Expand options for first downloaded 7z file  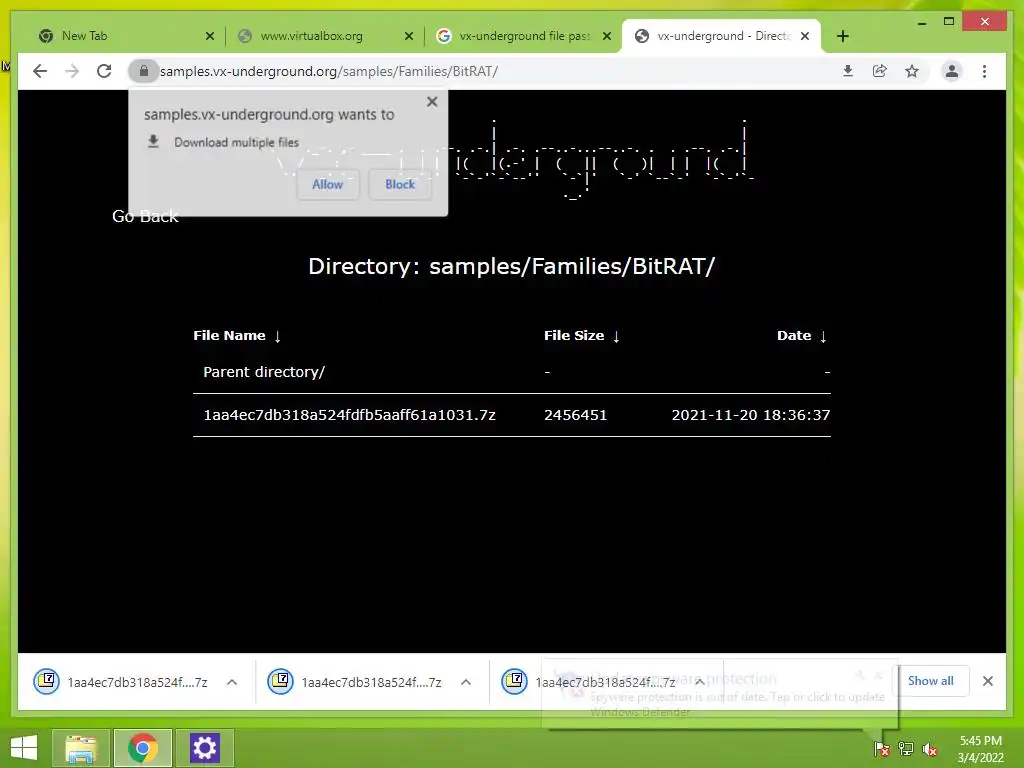click(x=232, y=682)
